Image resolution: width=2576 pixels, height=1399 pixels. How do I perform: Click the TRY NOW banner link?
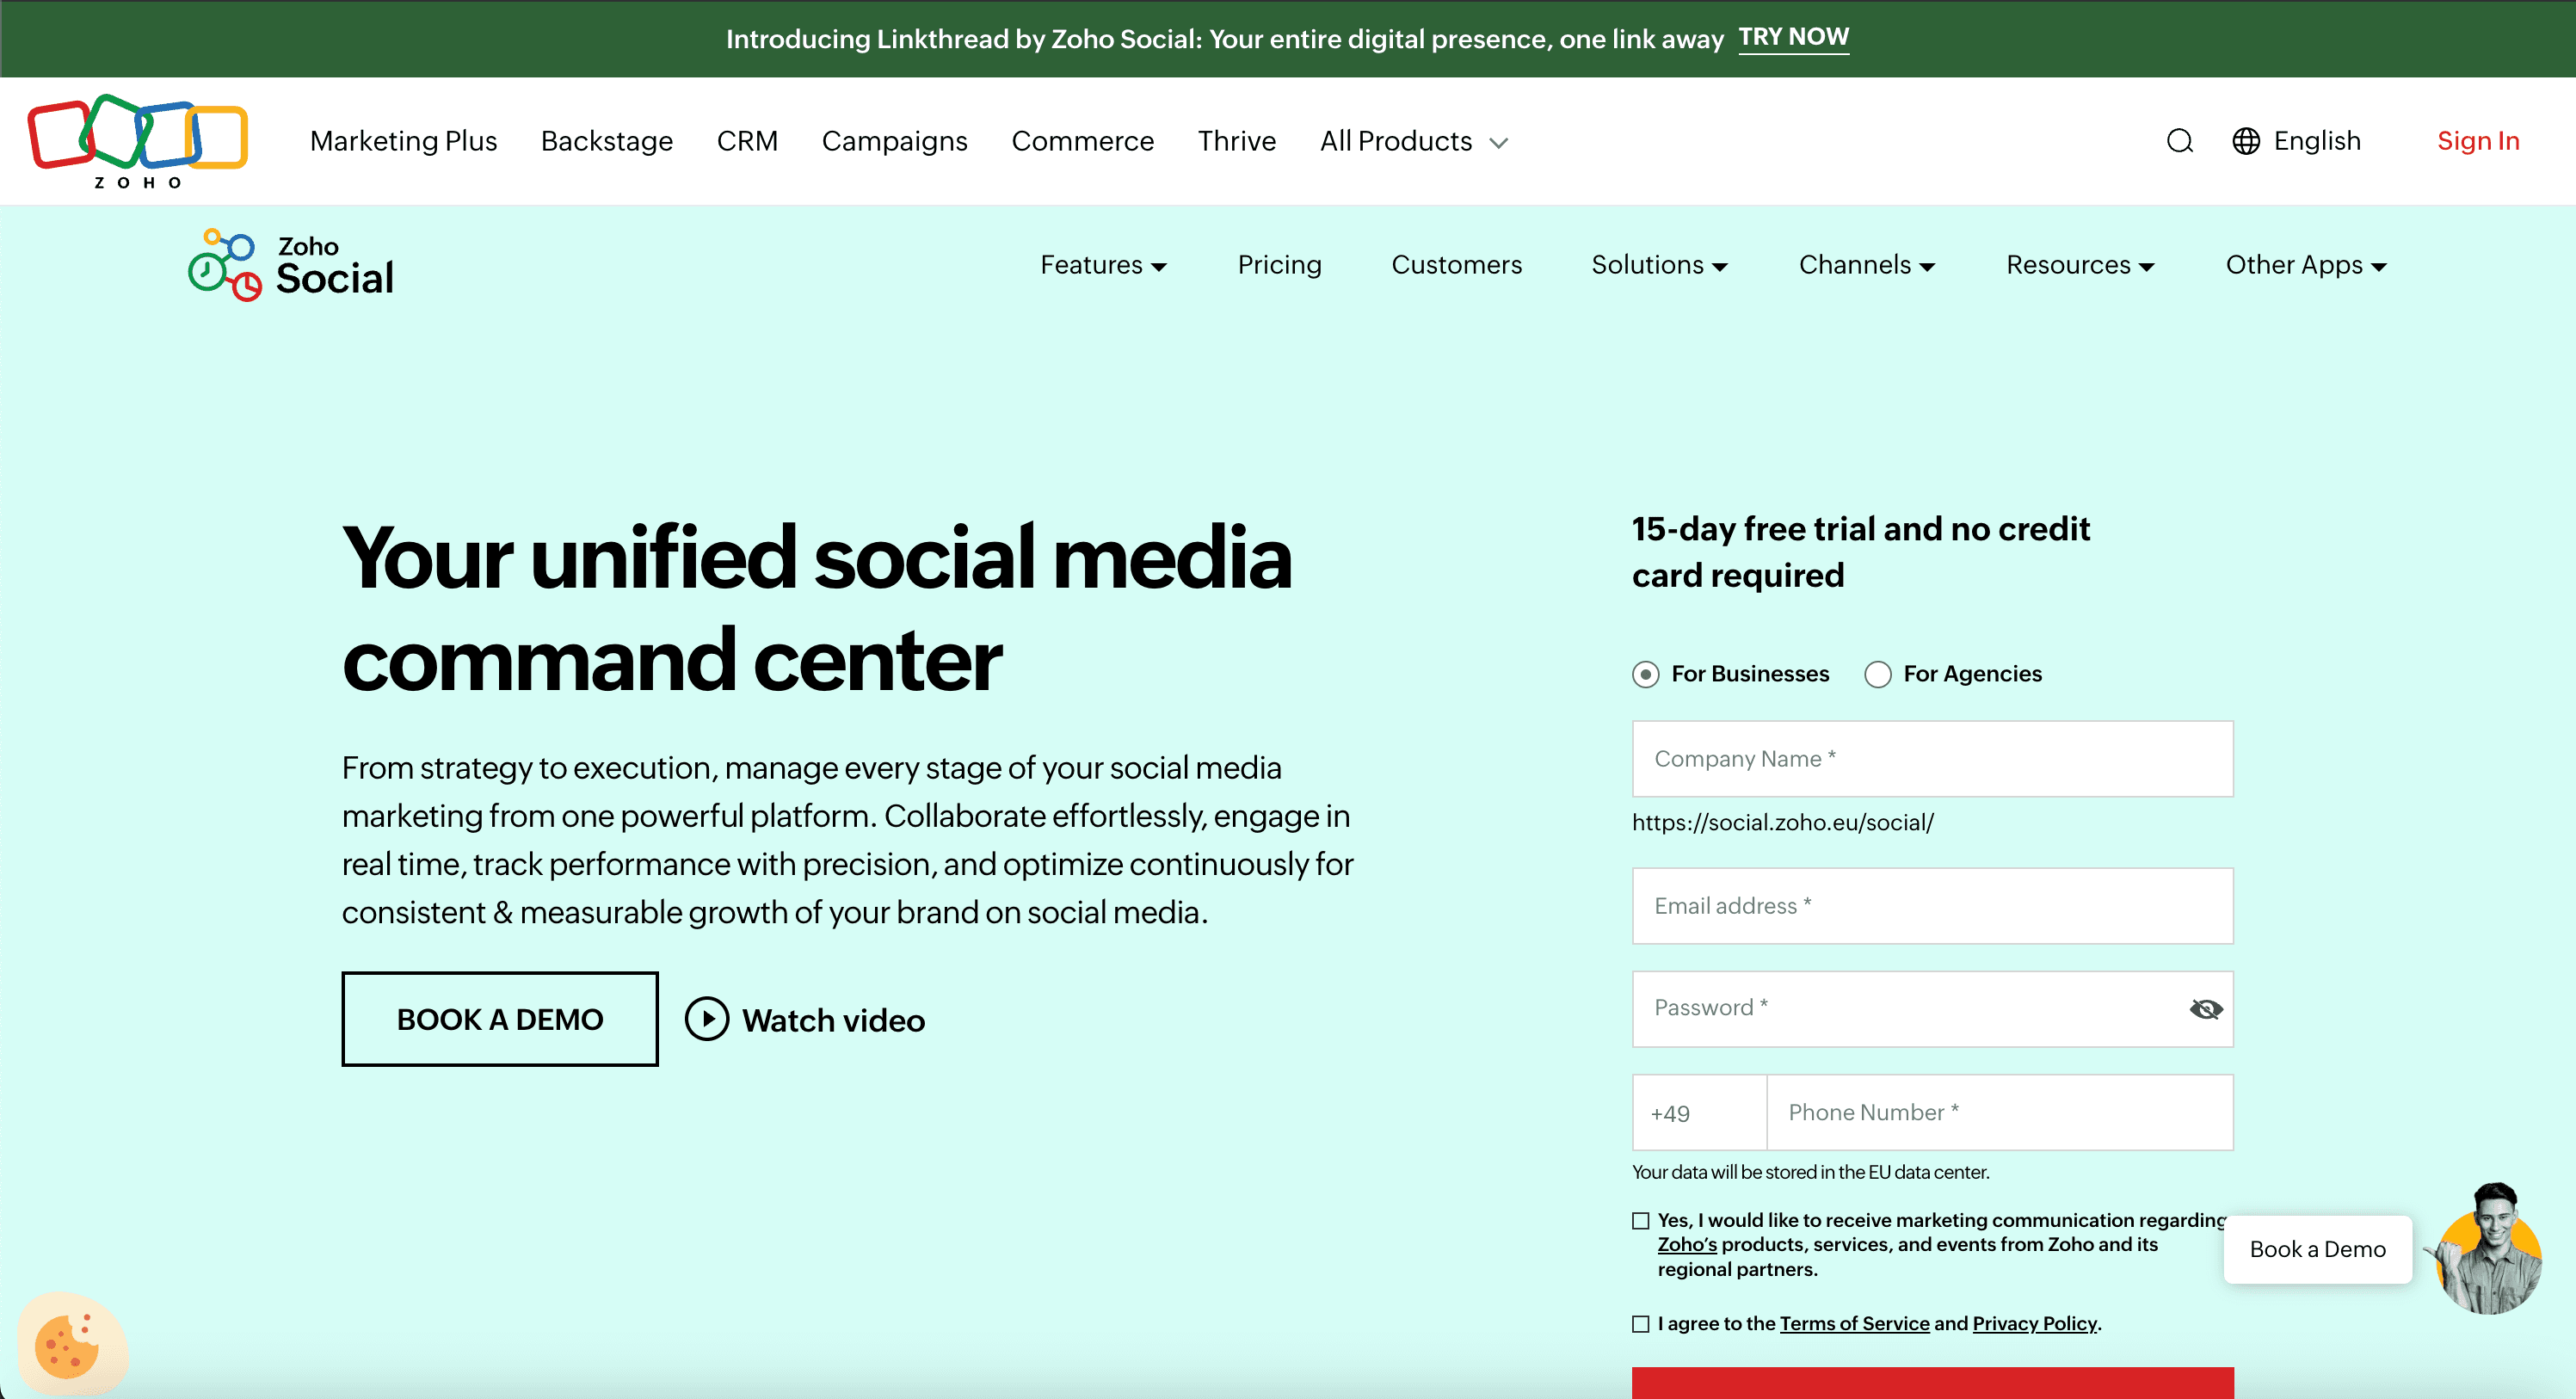click(1793, 38)
